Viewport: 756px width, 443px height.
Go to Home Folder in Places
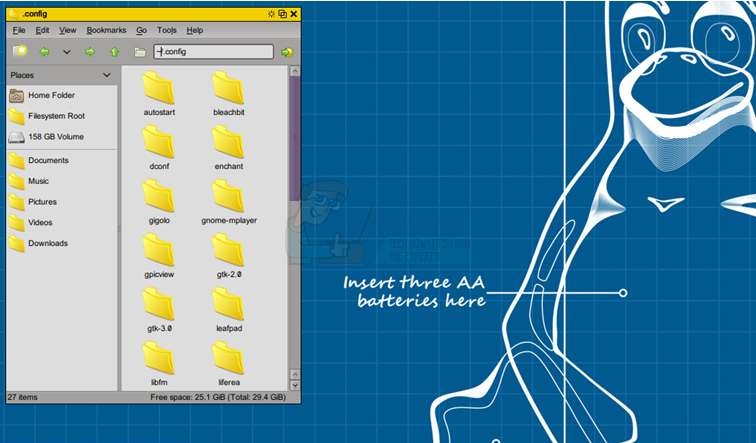(51, 95)
